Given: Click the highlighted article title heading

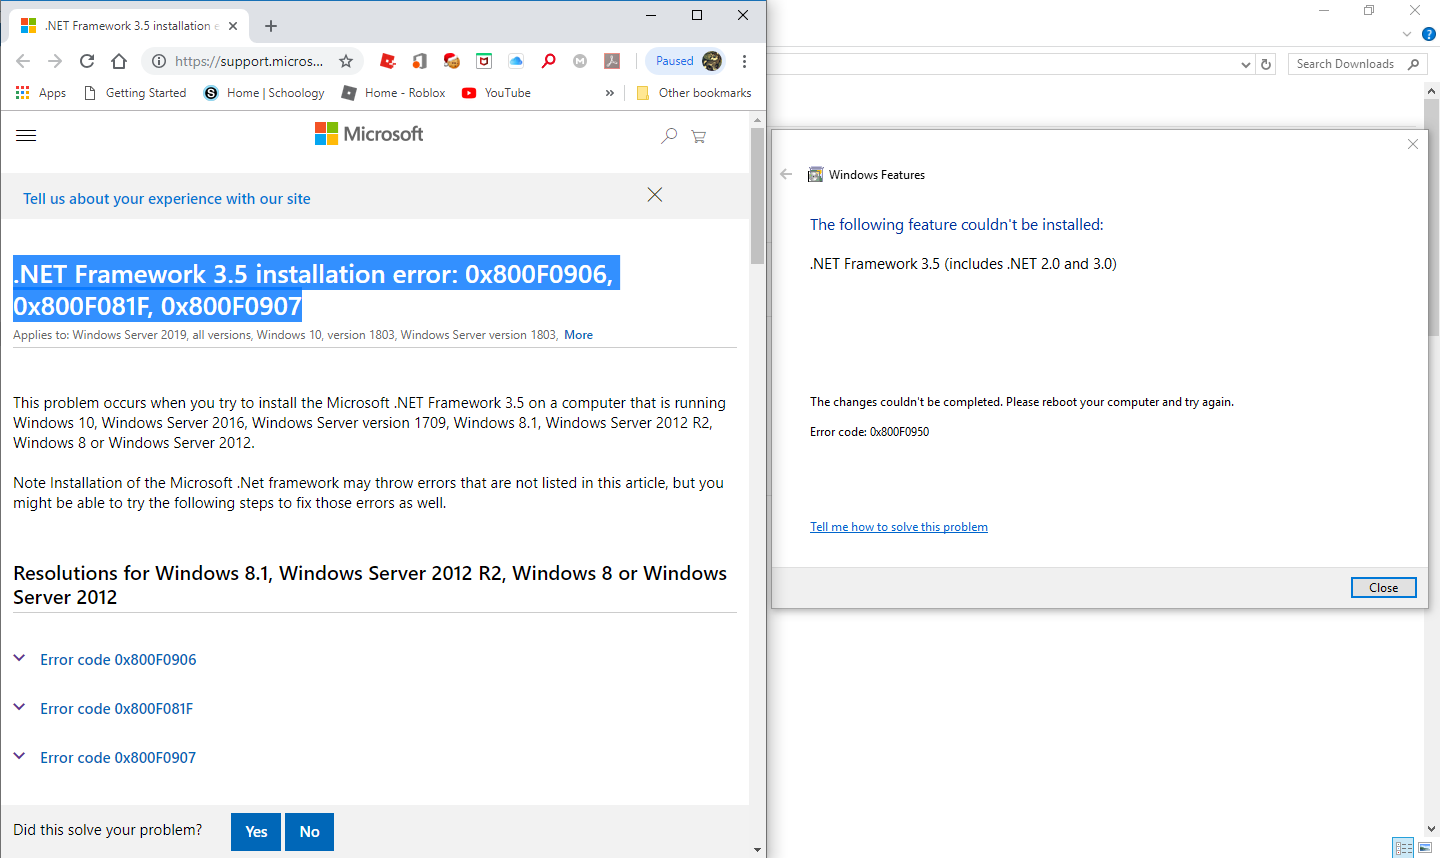Looking at the screenshot, I should [x=316, y=289].
